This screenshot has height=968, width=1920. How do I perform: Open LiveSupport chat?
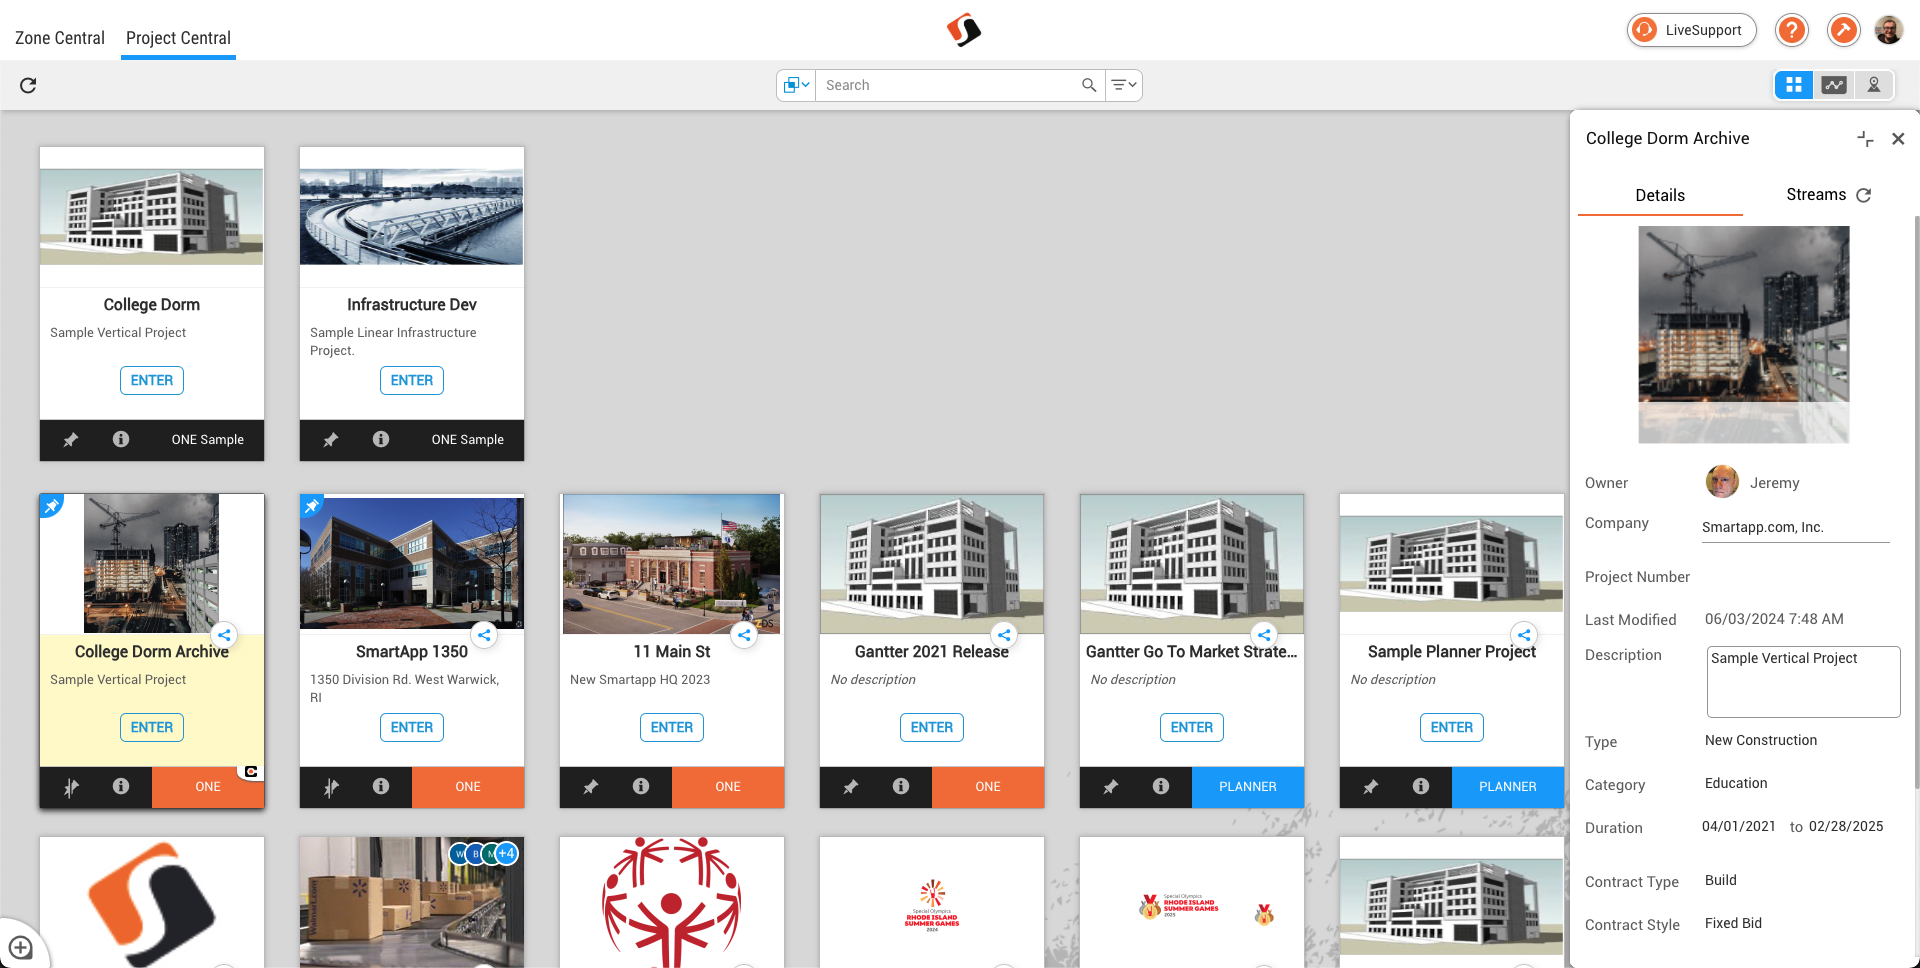pyautogui.click(x=1692, y=30)
